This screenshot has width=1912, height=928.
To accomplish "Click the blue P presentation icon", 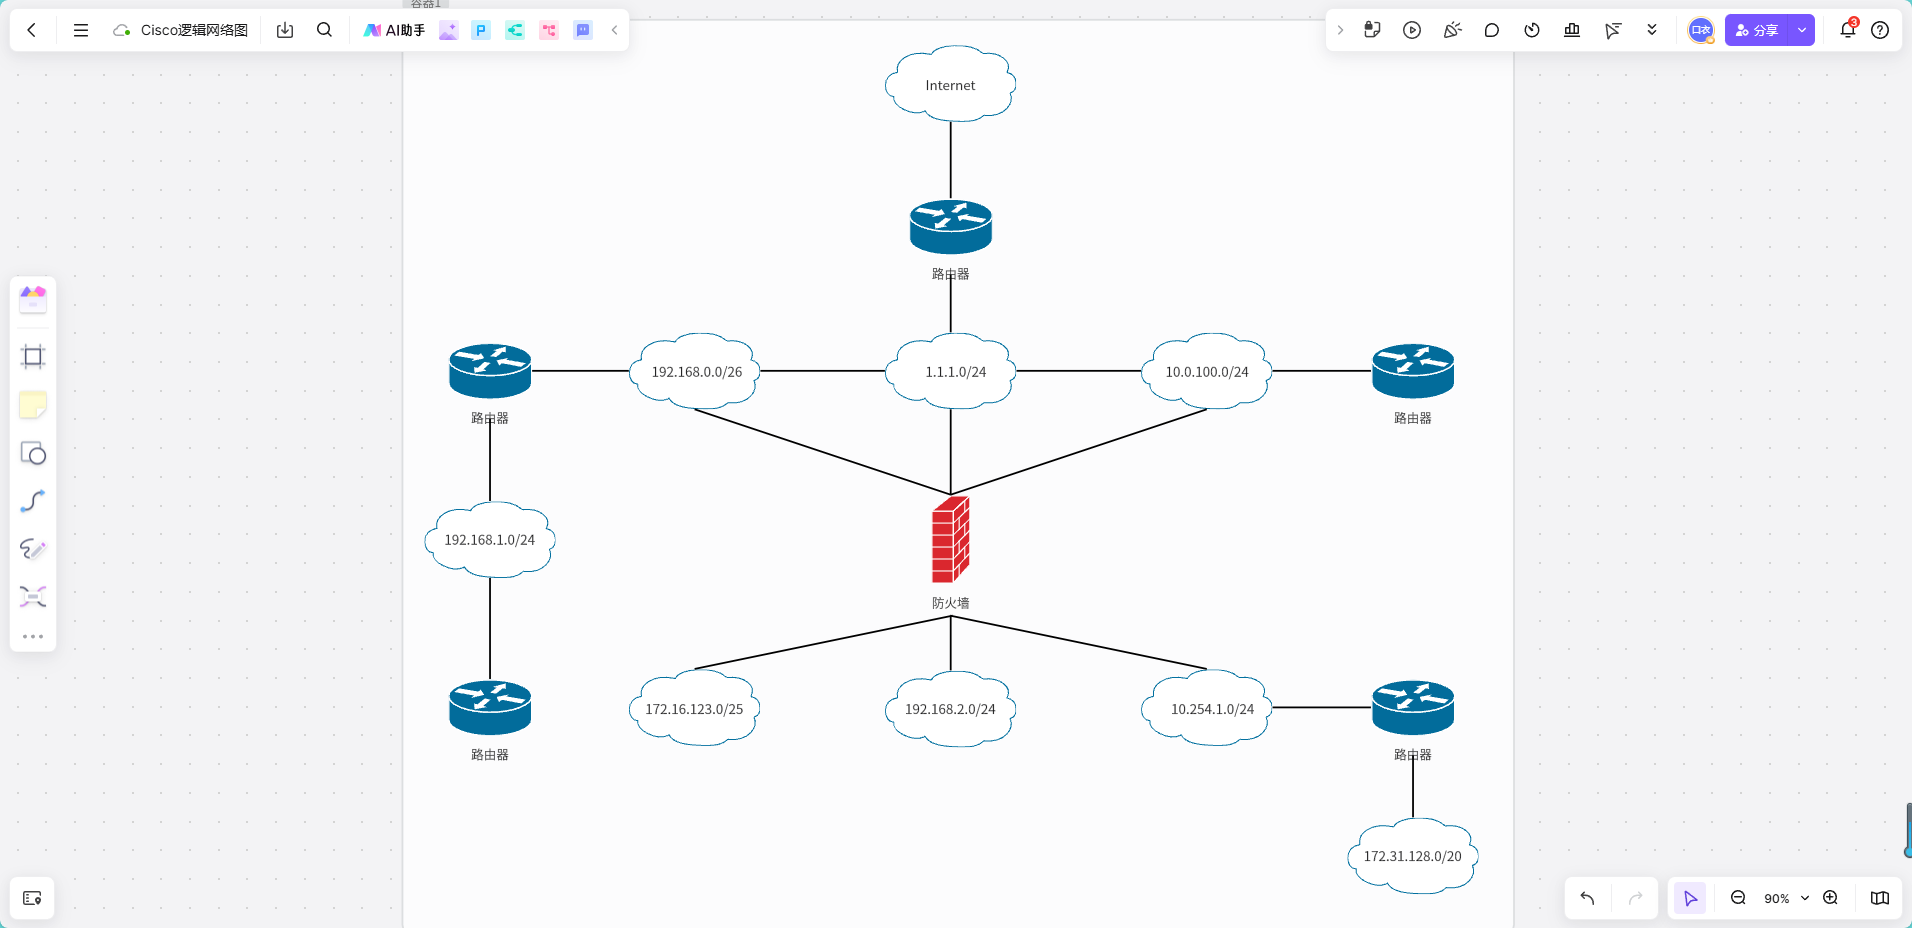I will [x=481, y=30].
